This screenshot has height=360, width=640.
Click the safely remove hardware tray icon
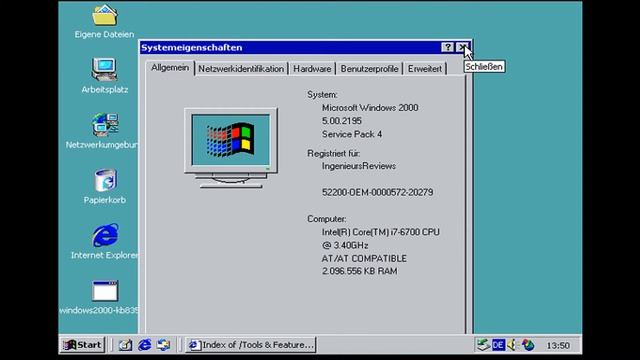[483, 345]
